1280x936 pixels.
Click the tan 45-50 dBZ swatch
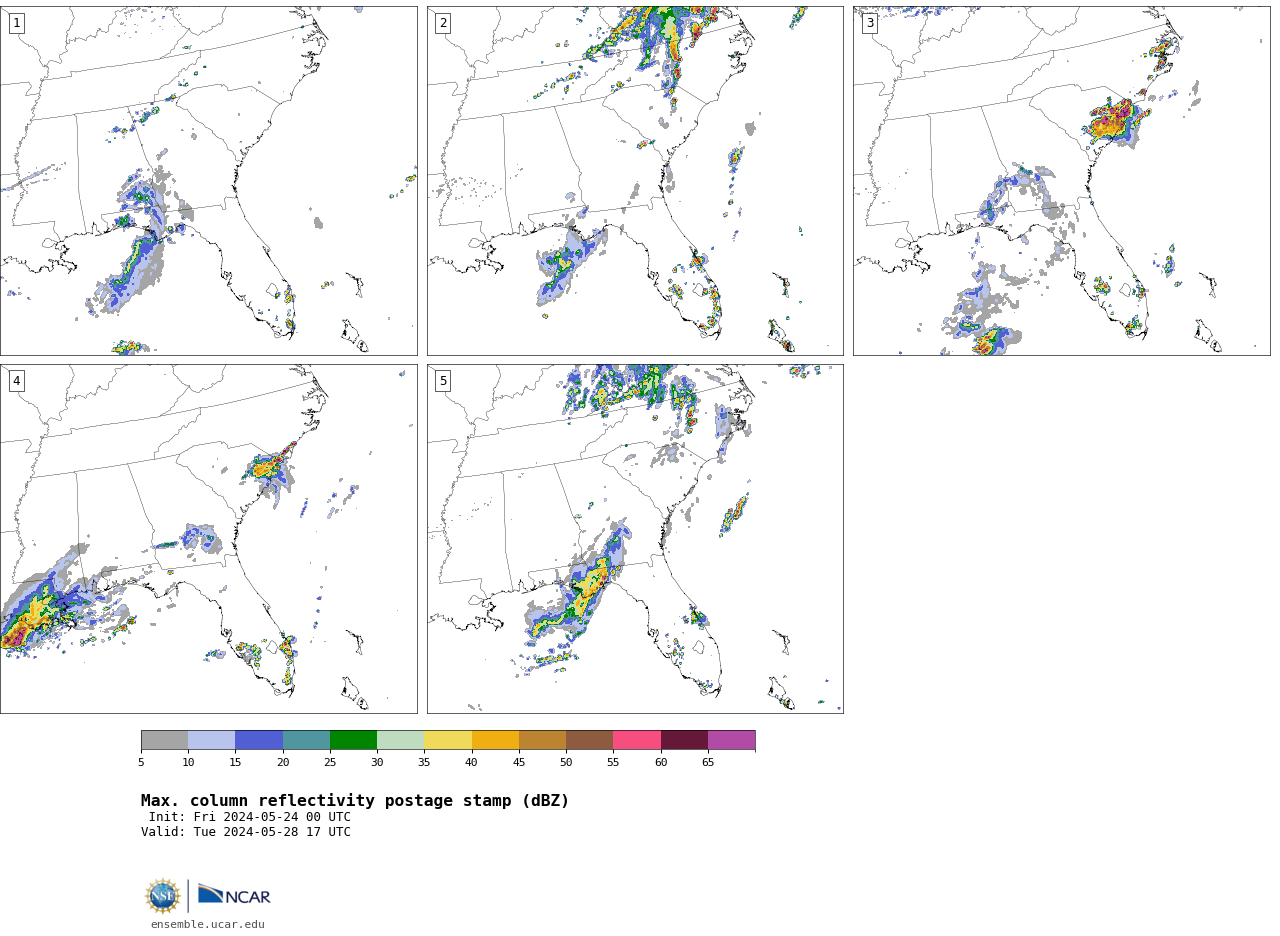542,740
